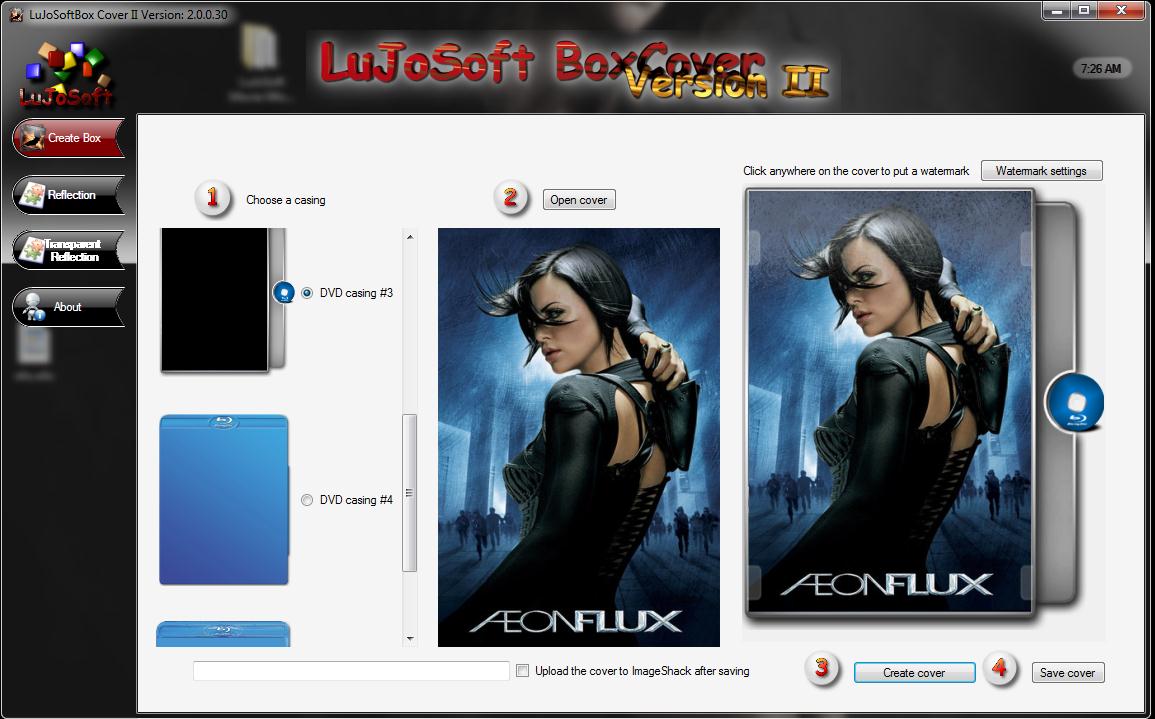Minimize the LuJoSoft BoxCover window
Screen dimensions: 1155x719
1058,10
